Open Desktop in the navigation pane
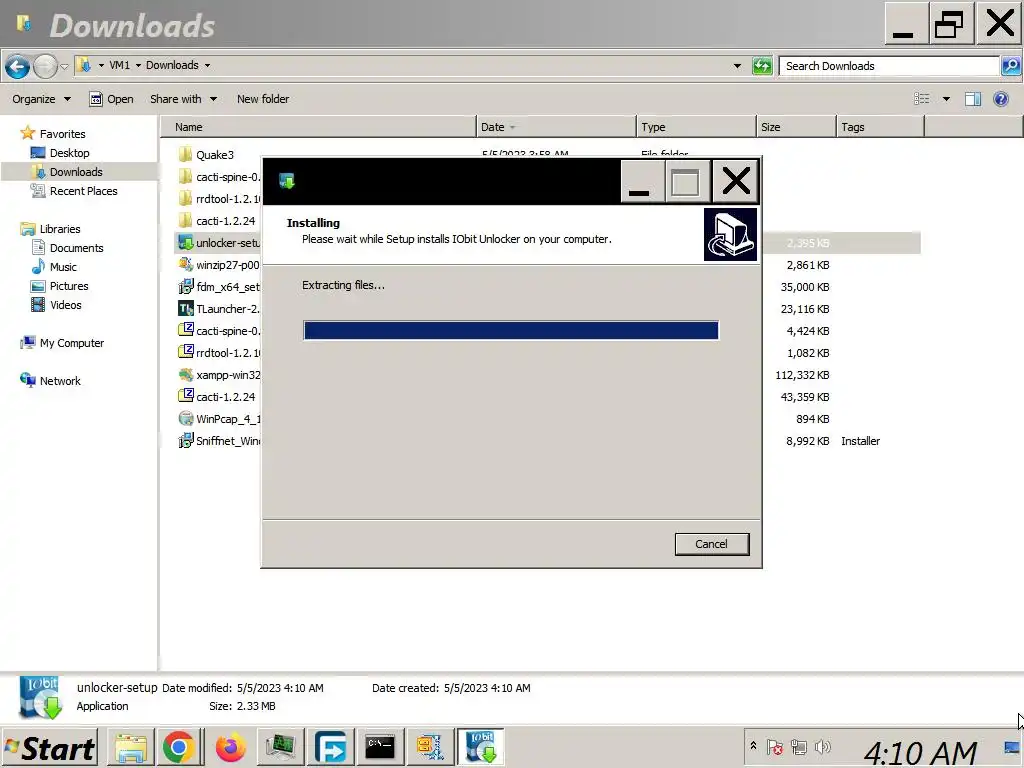 (70, 153)
